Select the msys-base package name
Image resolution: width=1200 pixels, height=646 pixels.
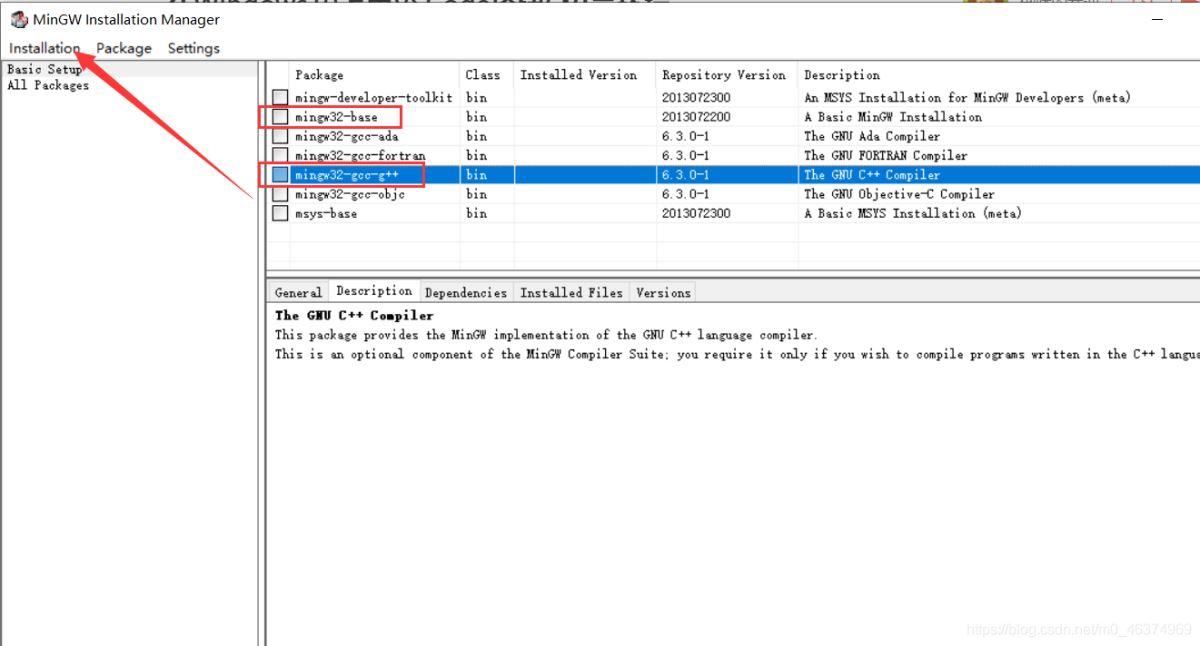[x=325, y=213]
